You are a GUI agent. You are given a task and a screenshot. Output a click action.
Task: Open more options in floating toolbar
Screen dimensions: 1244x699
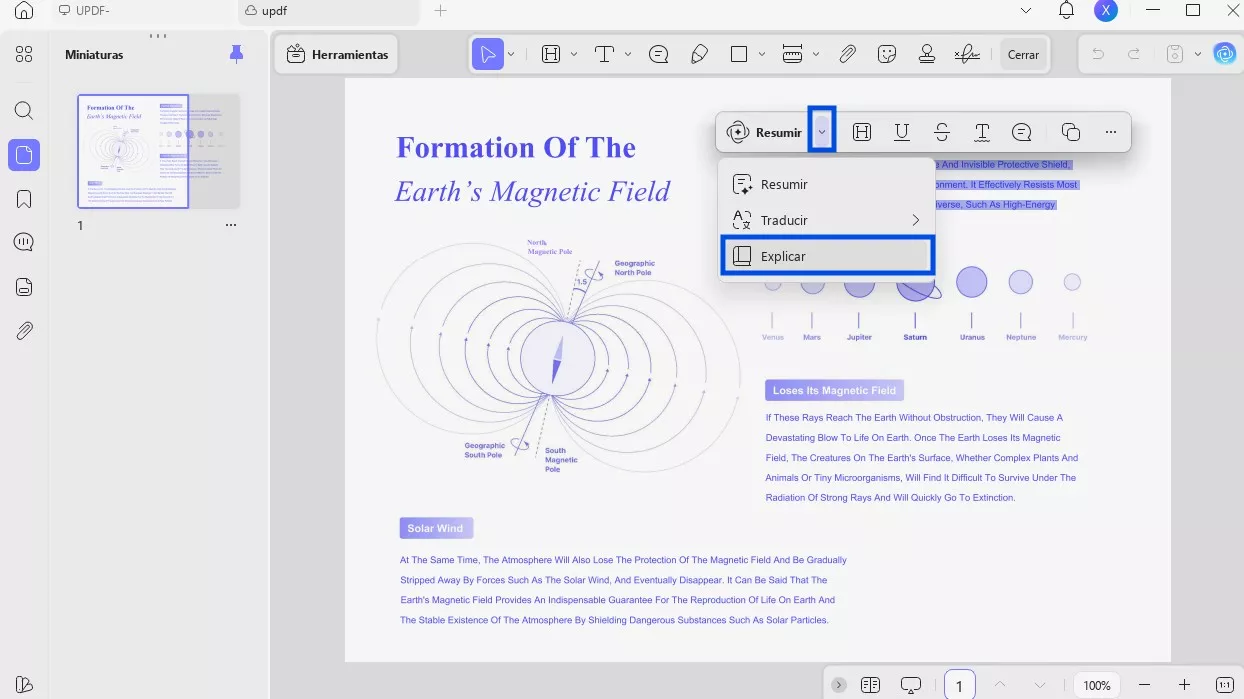coord(1111,132)
